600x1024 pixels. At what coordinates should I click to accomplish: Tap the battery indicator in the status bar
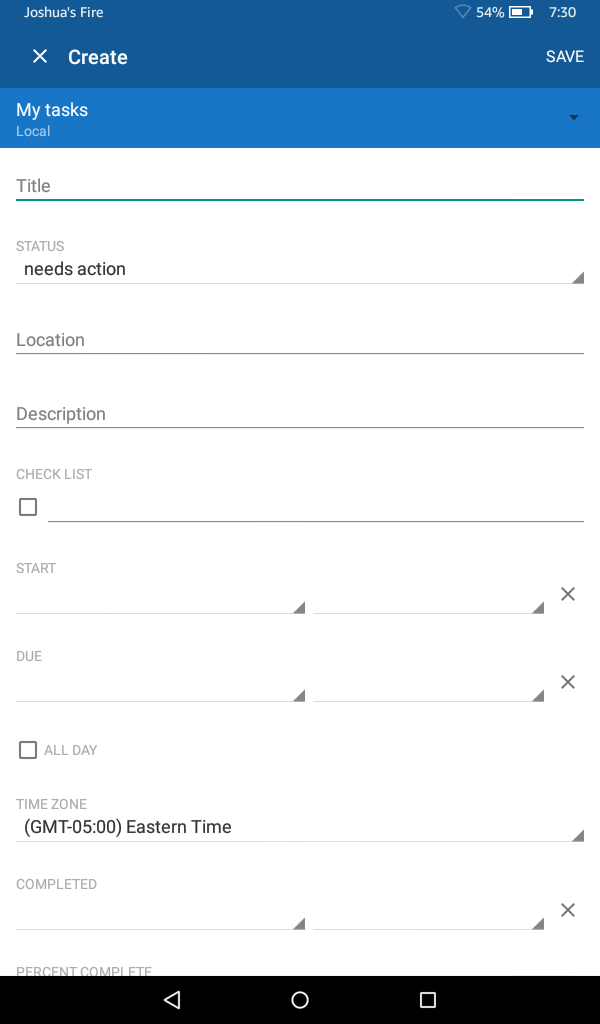click(x=521, y=13)
